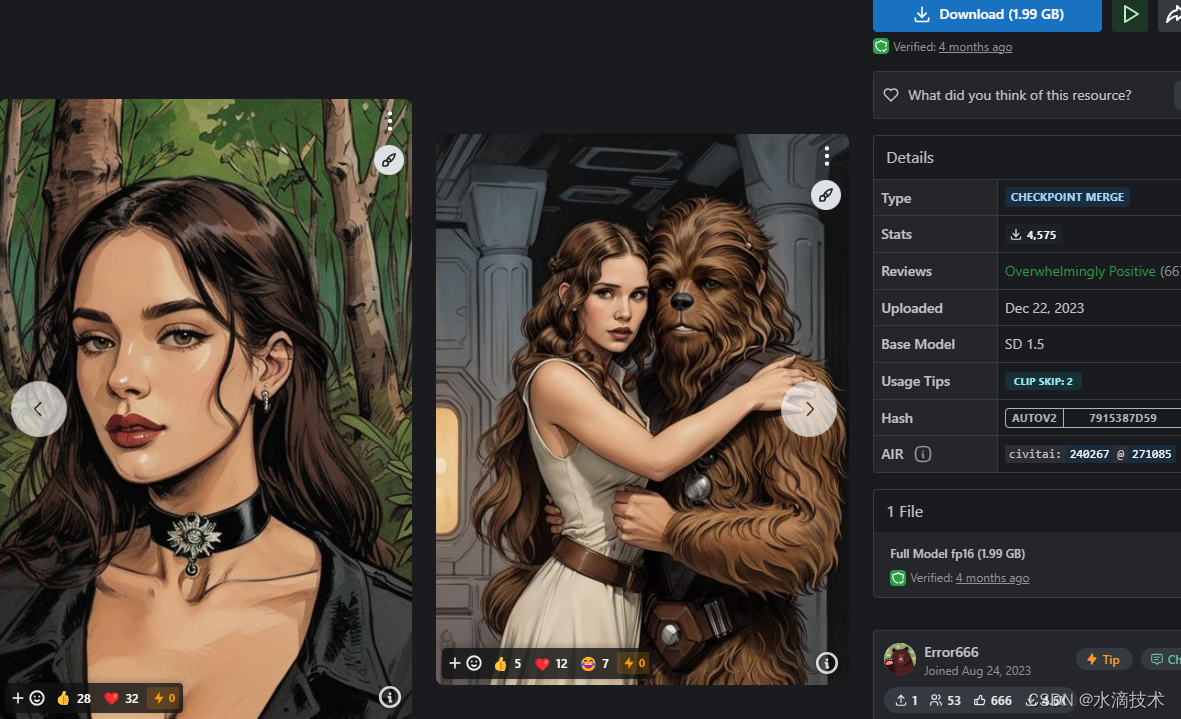1181x719 pixels.
Task: Click the remix brush icon on Chewbacca image
Action: click(825, 195)
